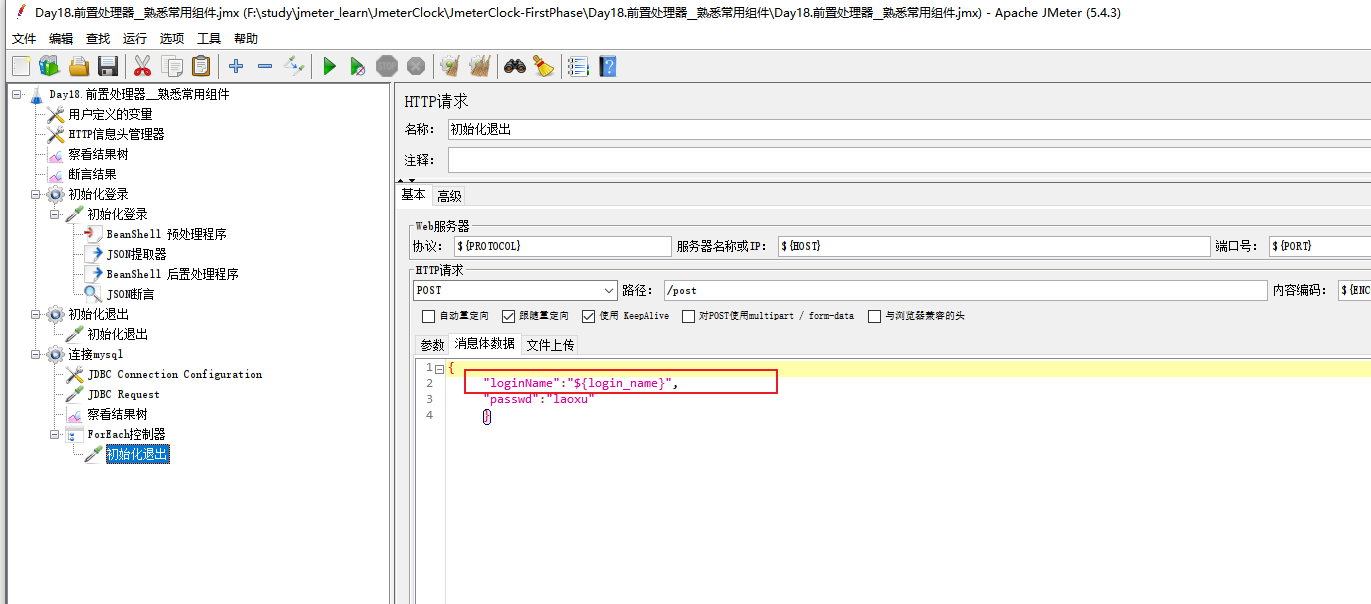1371x604 pixels.
Task: Collapse the 初始化登录 sampler expander
Action: tap(55, 214)
